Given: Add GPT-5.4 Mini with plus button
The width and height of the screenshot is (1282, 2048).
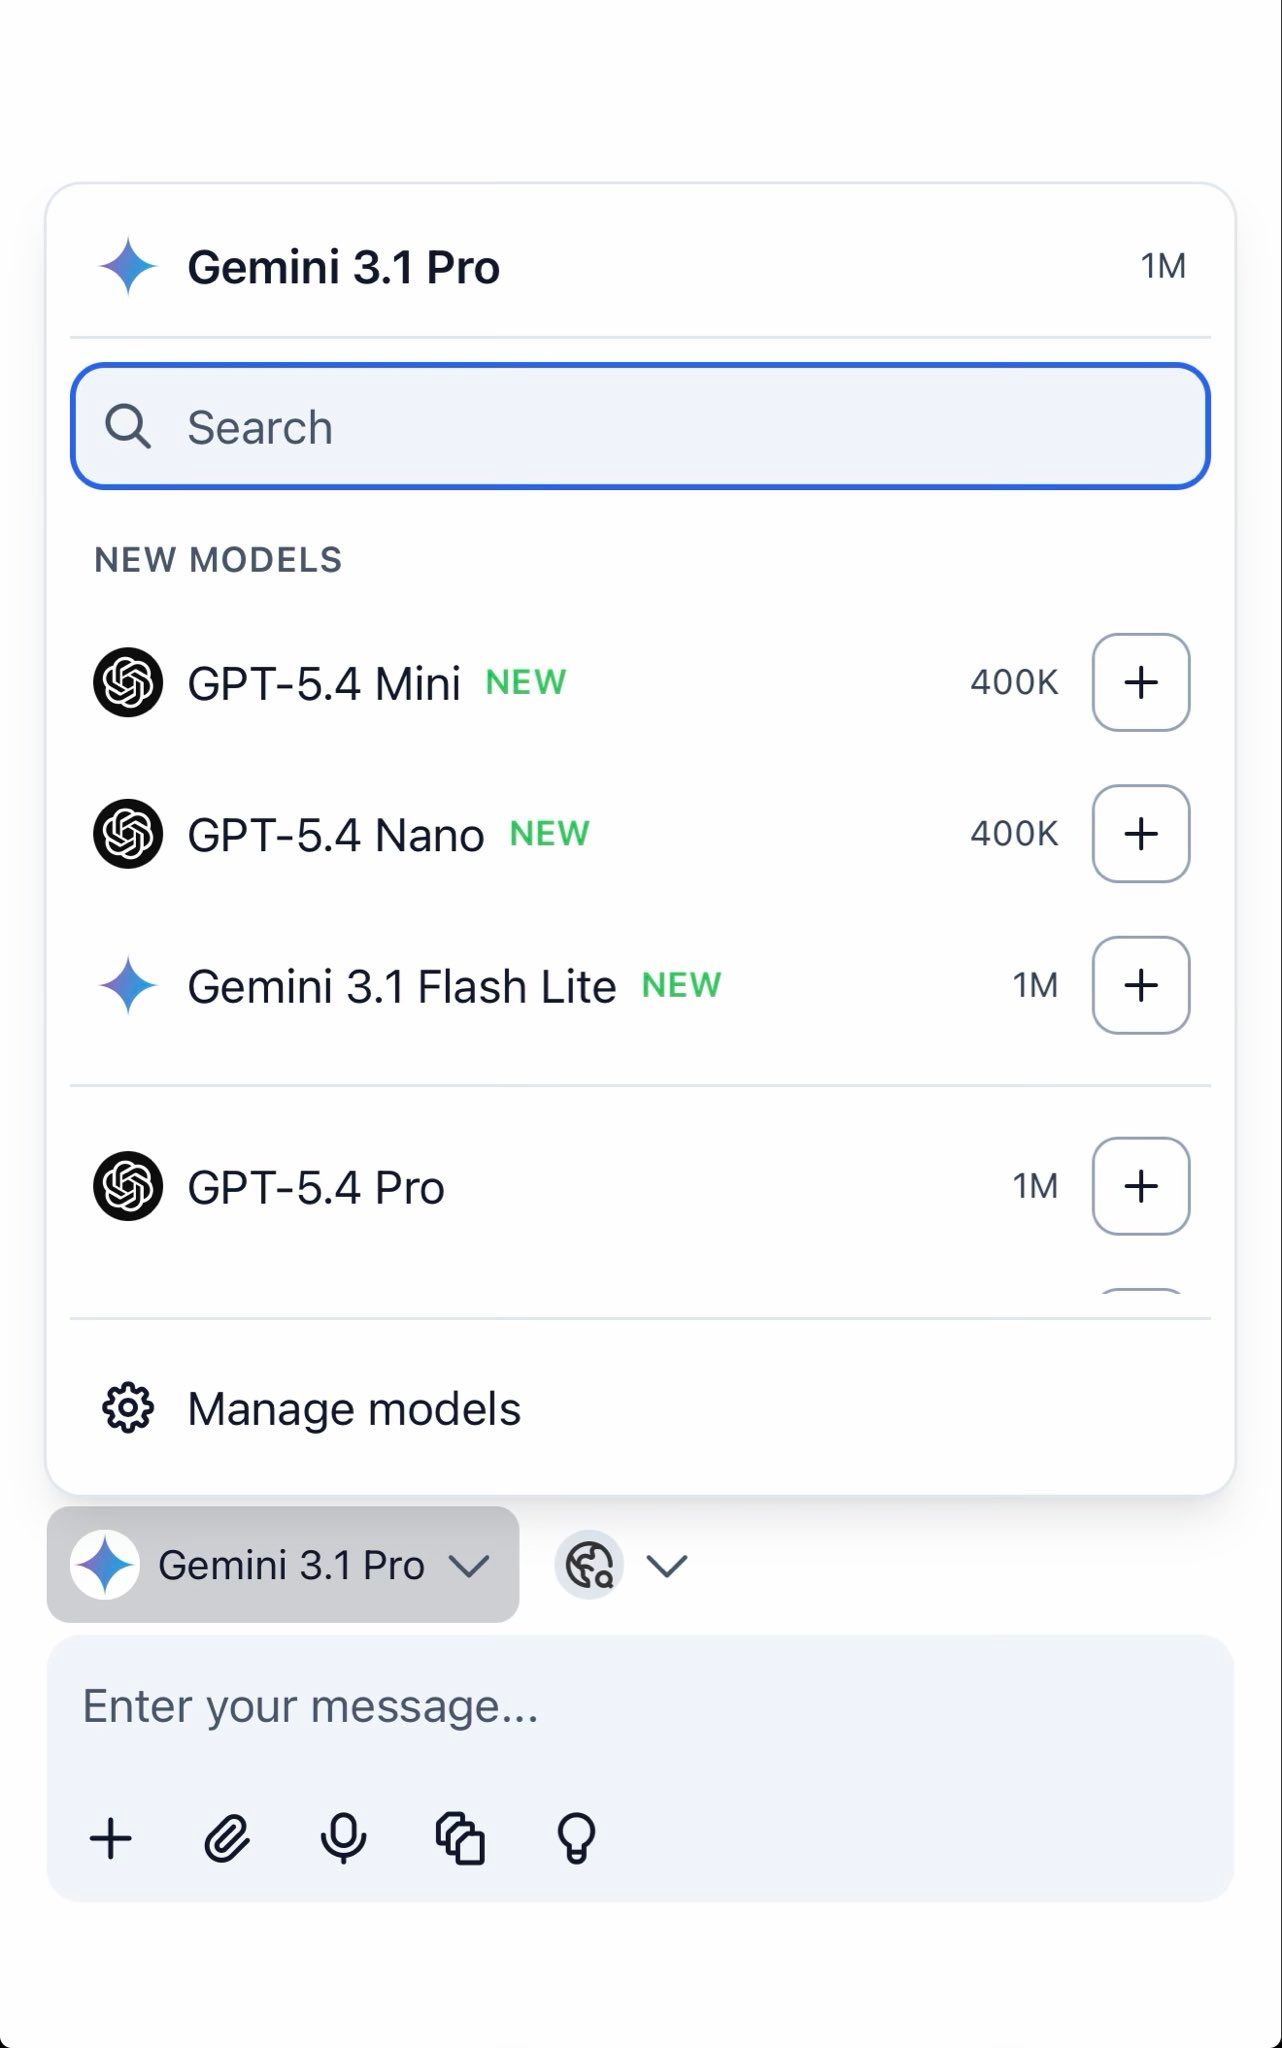Looking at the screenshot, I should click(x=1140, y=682).
